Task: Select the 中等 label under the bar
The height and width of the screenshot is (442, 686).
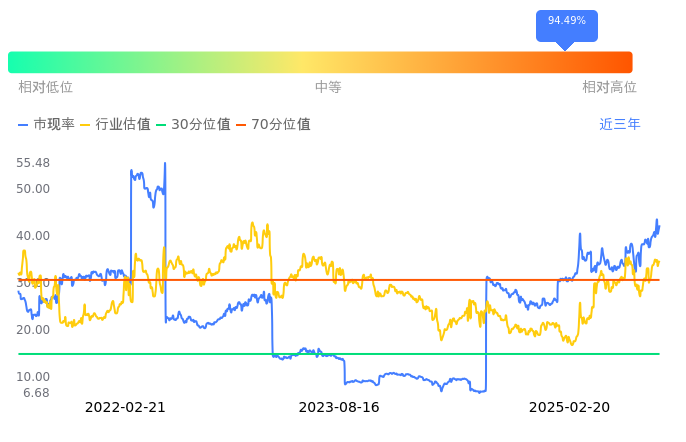Action: pyautogui.click(x=328, y=87)
